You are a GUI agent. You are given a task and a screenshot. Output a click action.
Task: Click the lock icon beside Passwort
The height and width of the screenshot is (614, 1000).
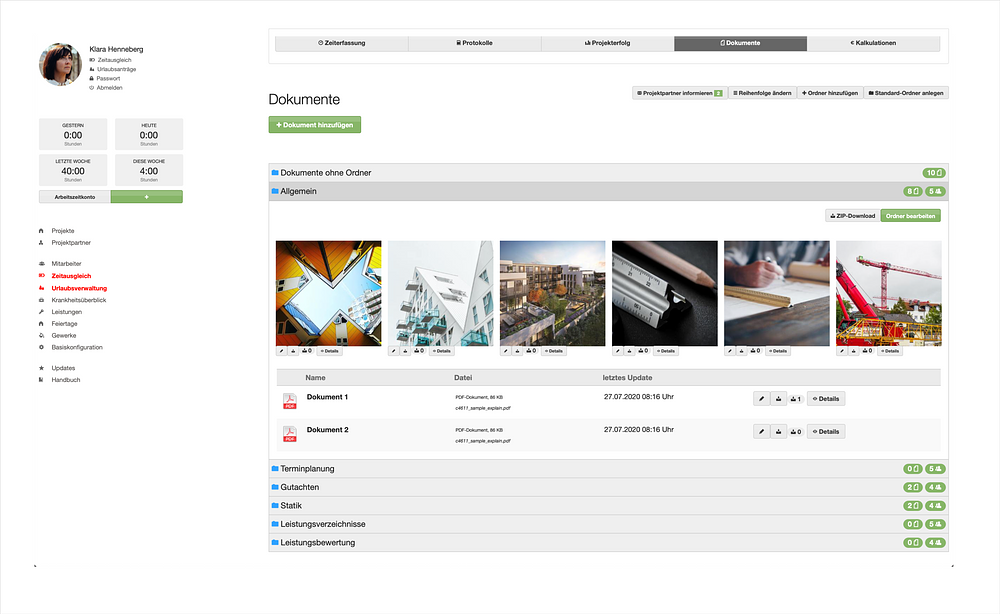pyautogui.click(x=92, y=78)
